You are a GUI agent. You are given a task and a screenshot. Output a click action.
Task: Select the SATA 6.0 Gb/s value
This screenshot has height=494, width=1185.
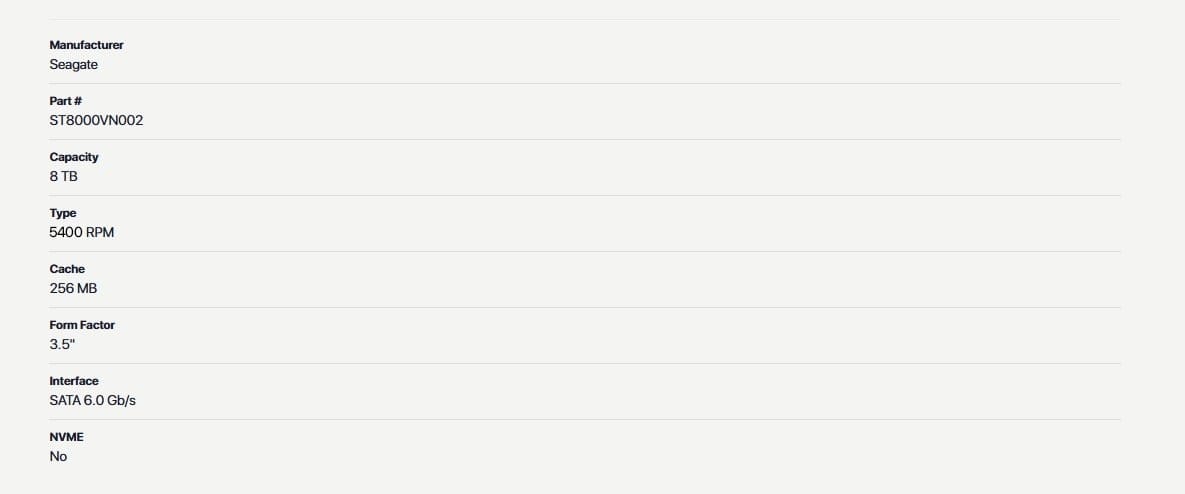93,400
